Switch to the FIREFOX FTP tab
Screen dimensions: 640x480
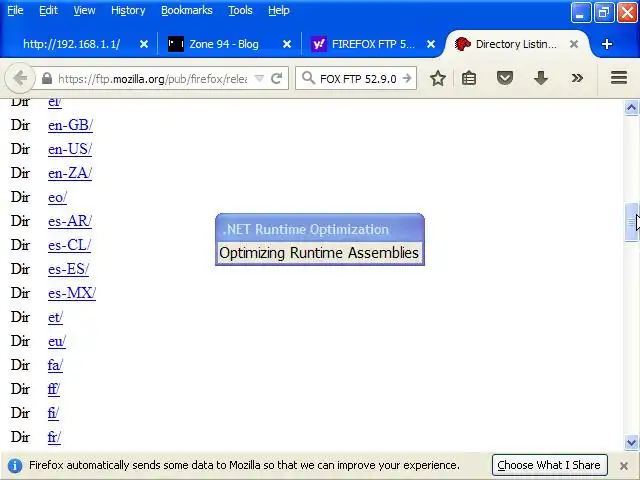coord(372,44)
